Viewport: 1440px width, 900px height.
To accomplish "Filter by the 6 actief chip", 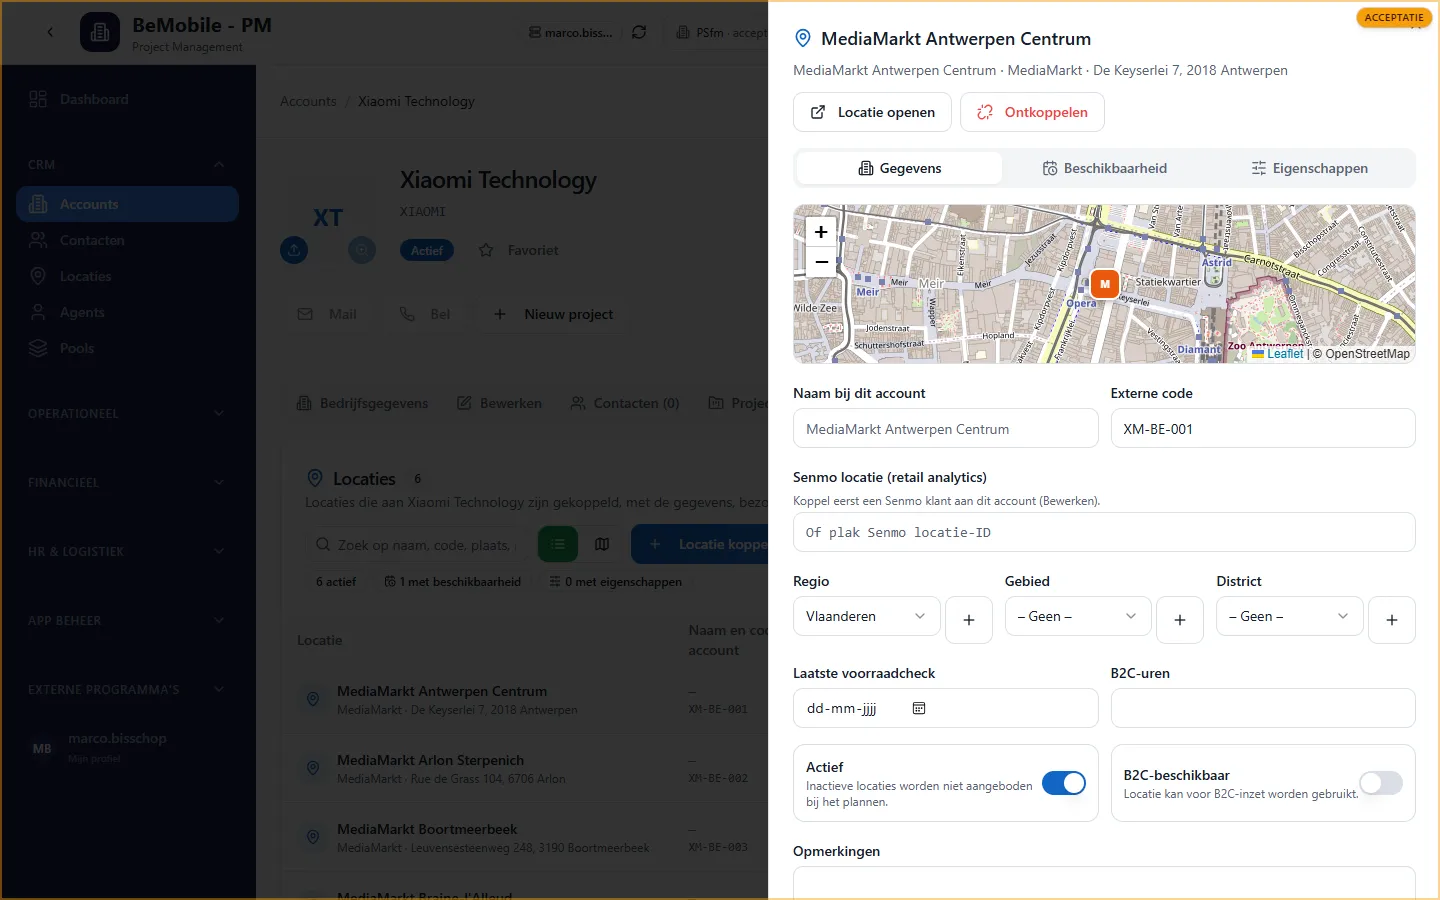I will pyautogui.click(x=336, y=581).
